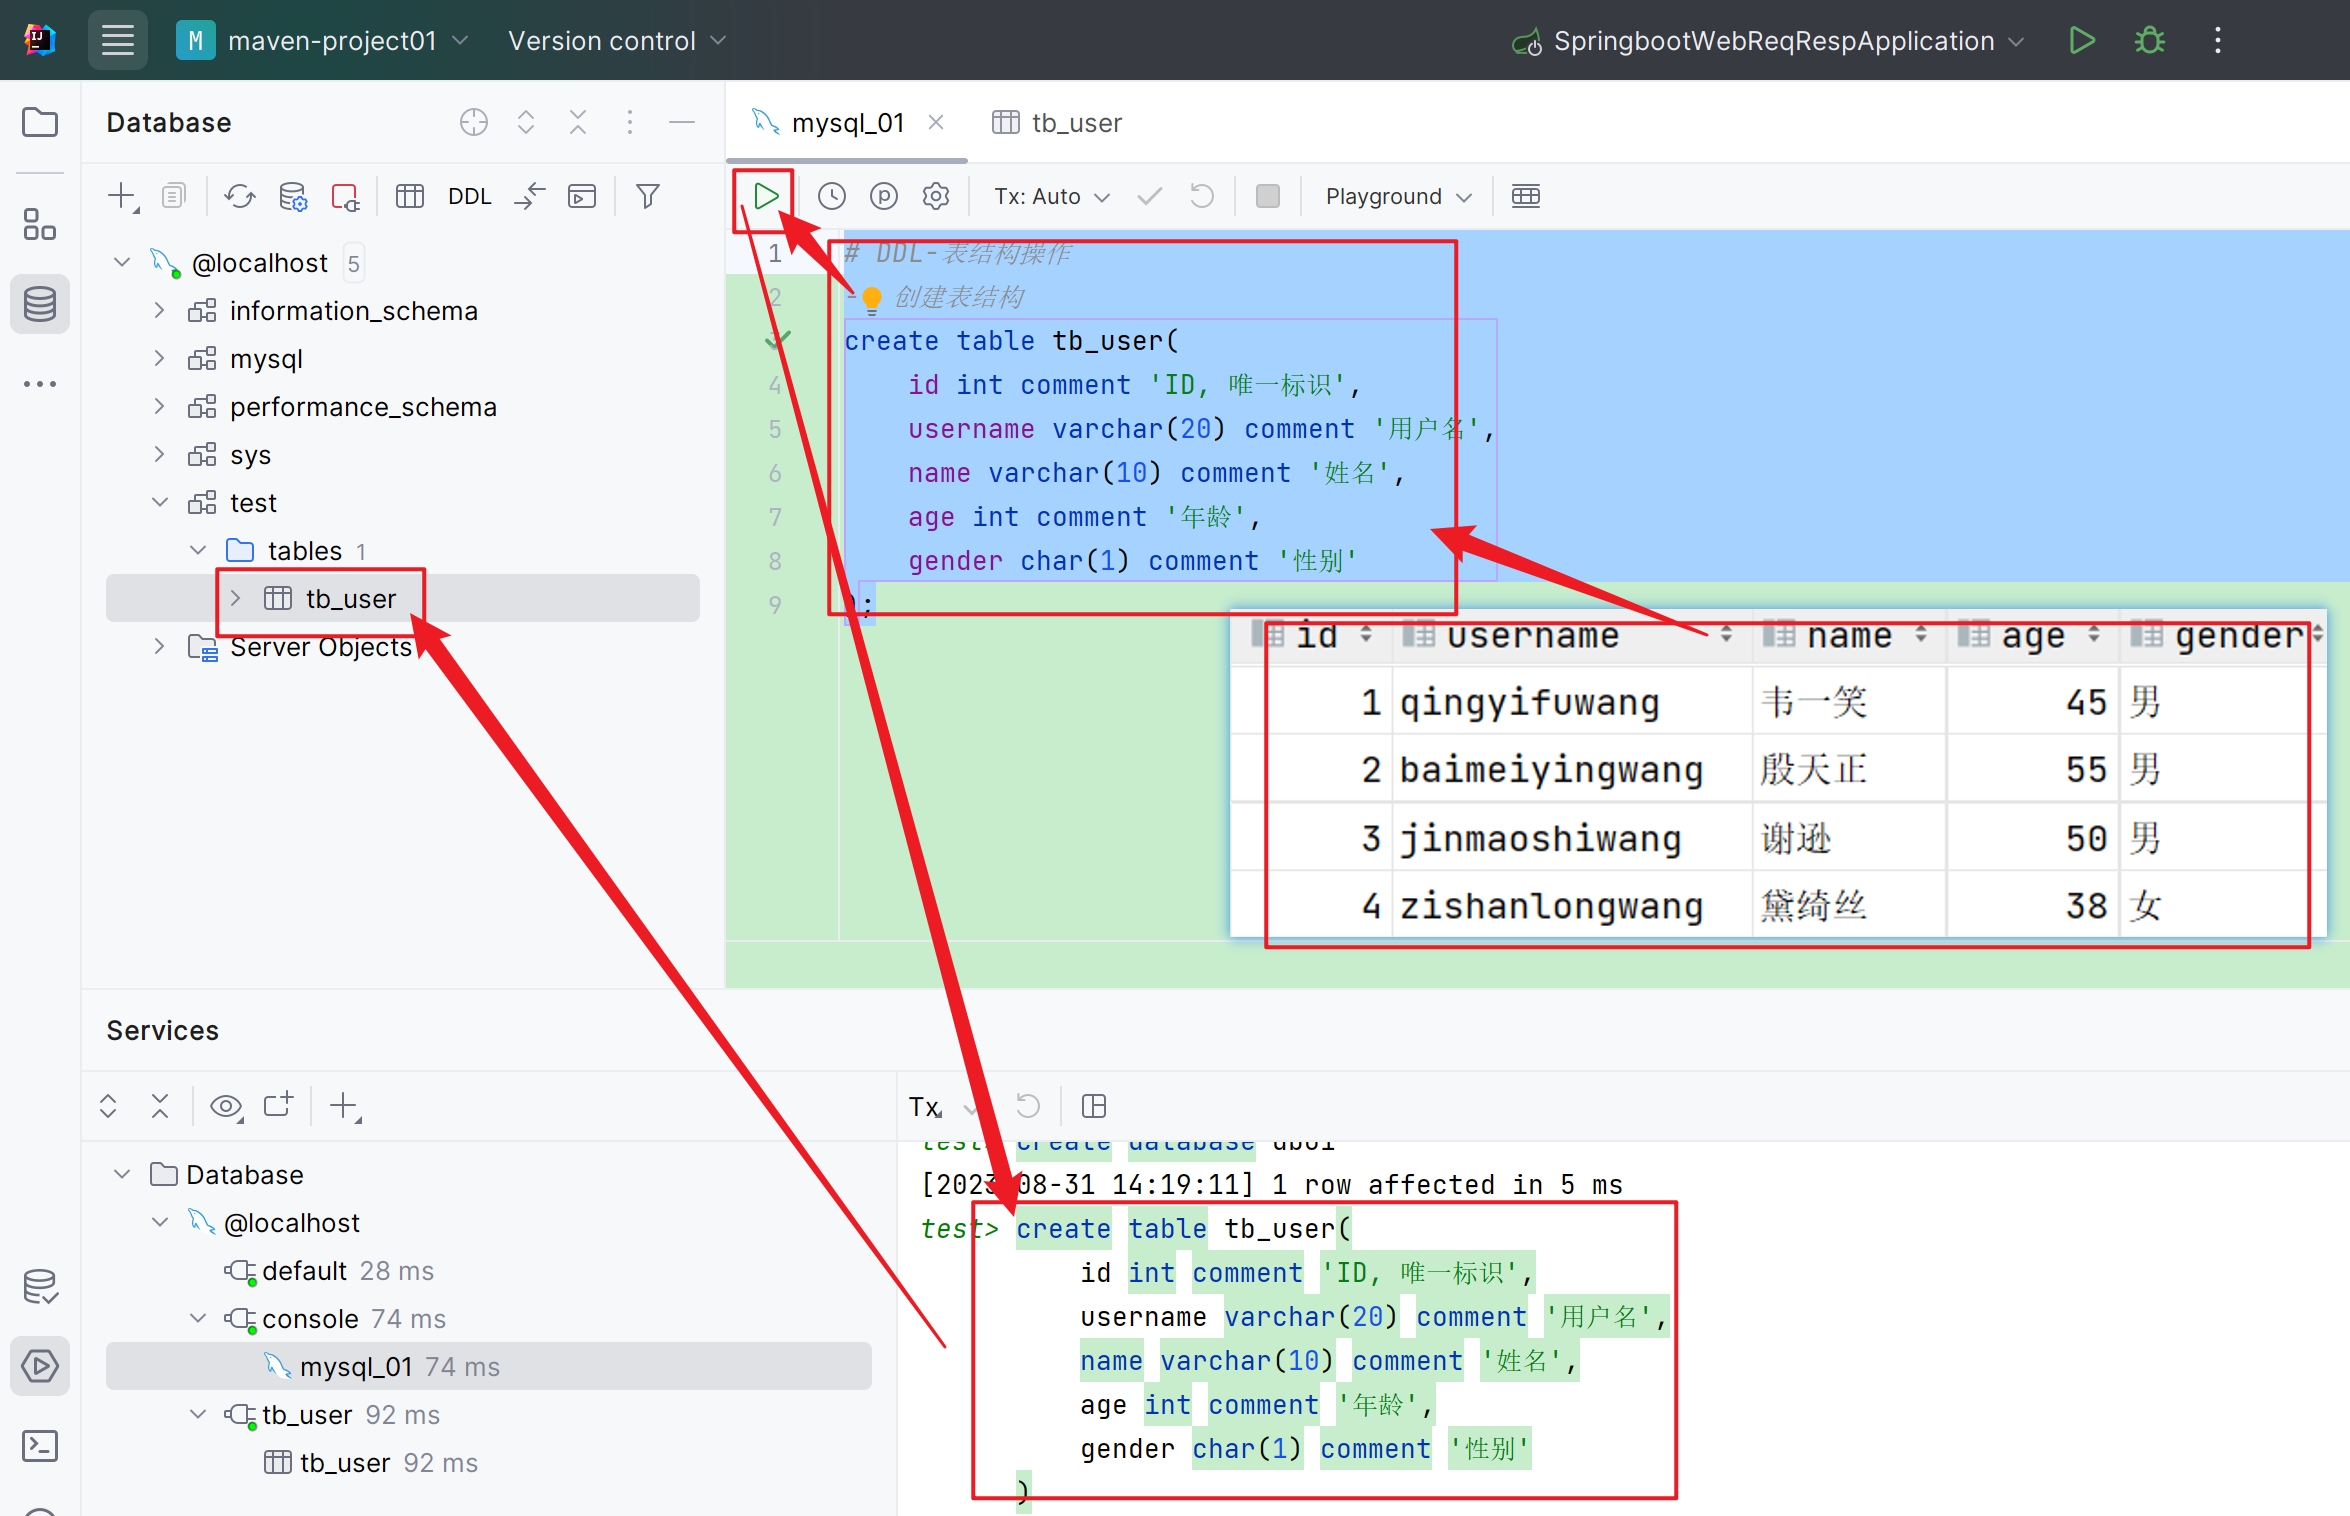
Task: Open the query settings icon
Action: tap(935, 195)
